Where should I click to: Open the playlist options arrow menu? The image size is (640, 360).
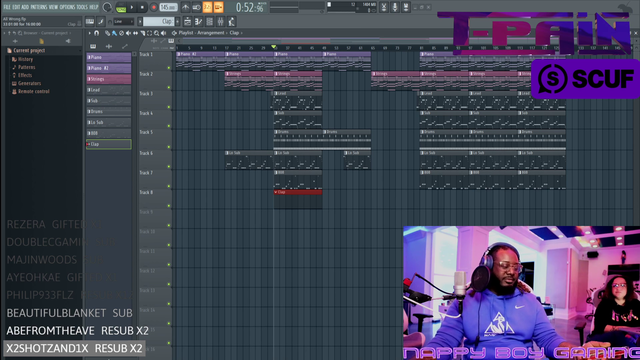pyautogui.click(x=90, y=33)
